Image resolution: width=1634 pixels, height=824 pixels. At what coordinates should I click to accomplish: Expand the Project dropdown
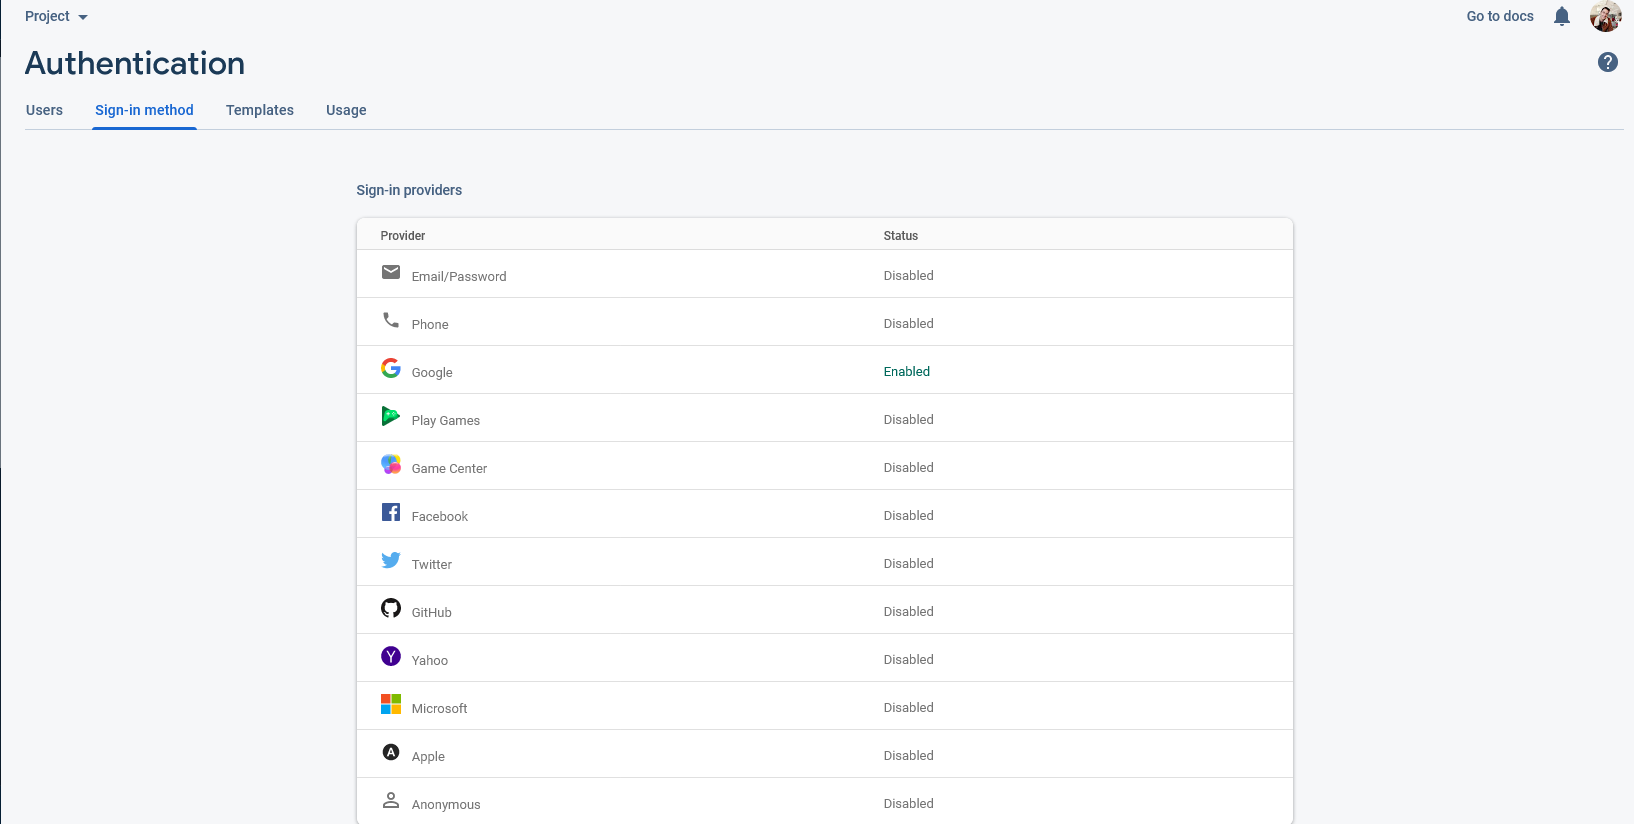(x=56, y=16)
